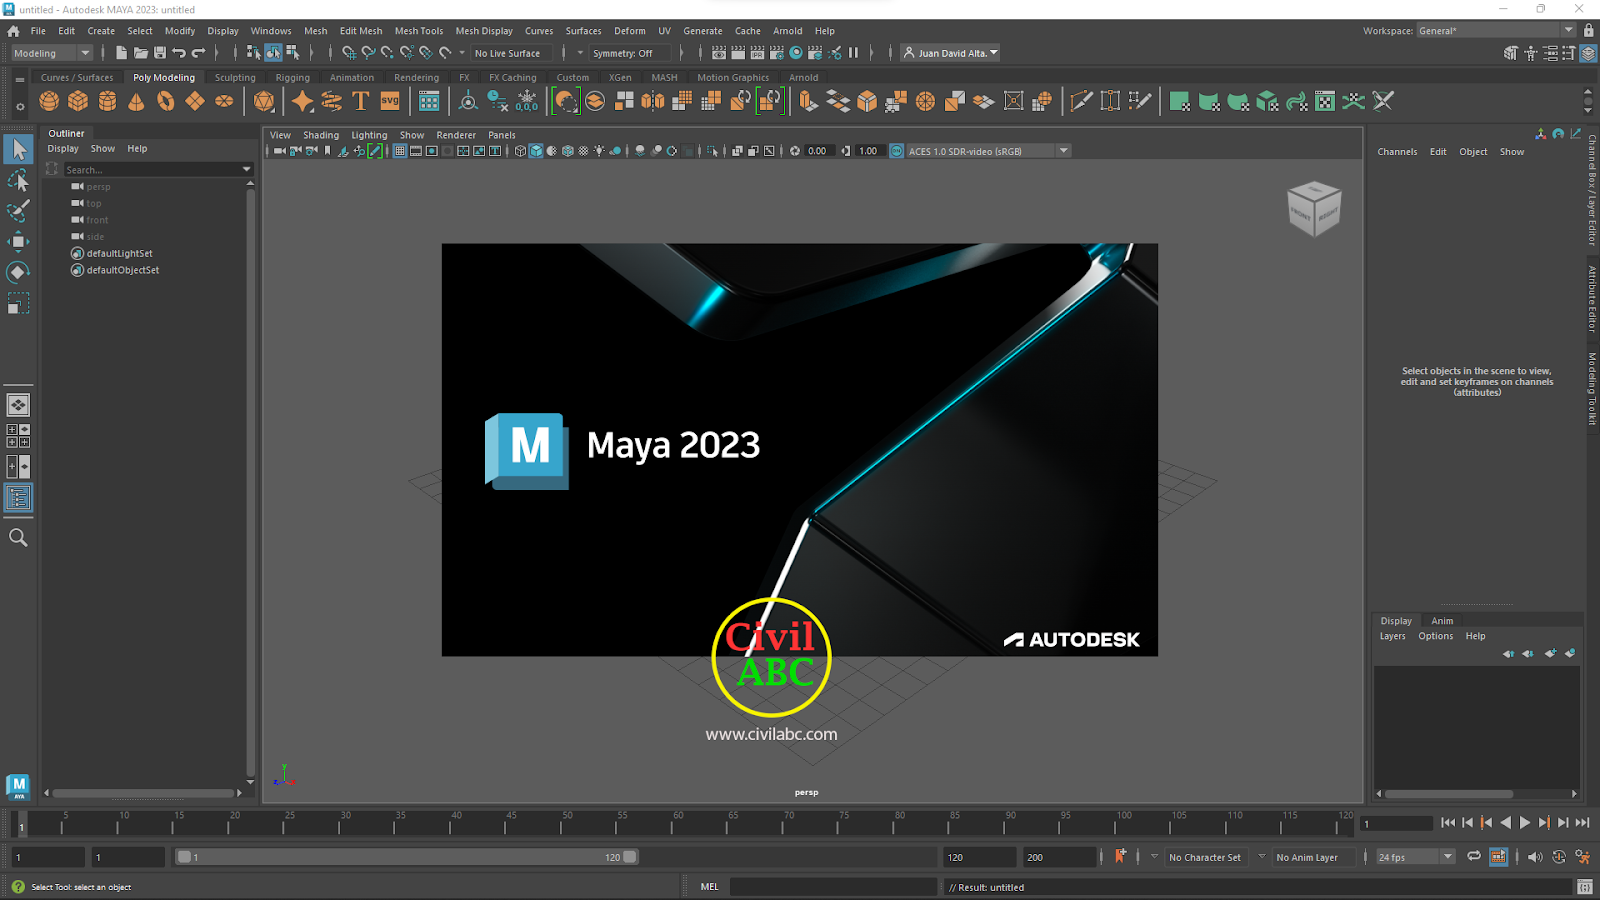This screenshot has height=900, width=1600.
Task: Create a polygon torus from the shelf
Action: click(x=166, y=101)
